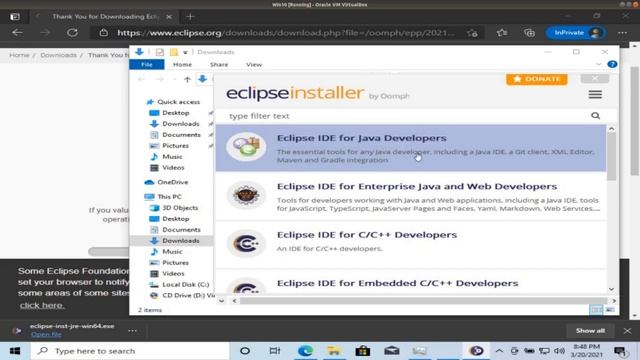Focus the type filter text field
The image size is (640, 360).
pos(408,116)
